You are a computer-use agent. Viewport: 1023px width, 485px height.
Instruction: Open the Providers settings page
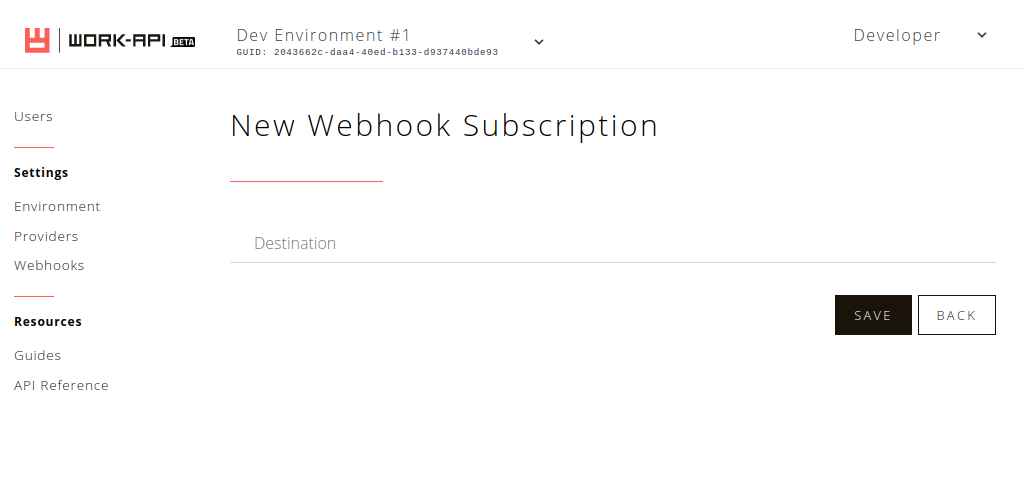point(46,236)
